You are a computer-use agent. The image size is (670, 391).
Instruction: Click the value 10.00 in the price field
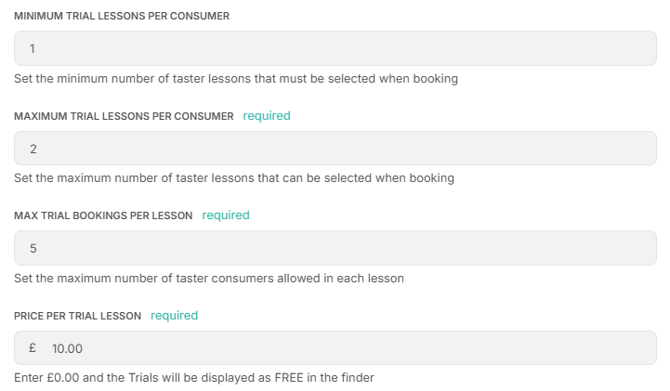tap(67, 349)
